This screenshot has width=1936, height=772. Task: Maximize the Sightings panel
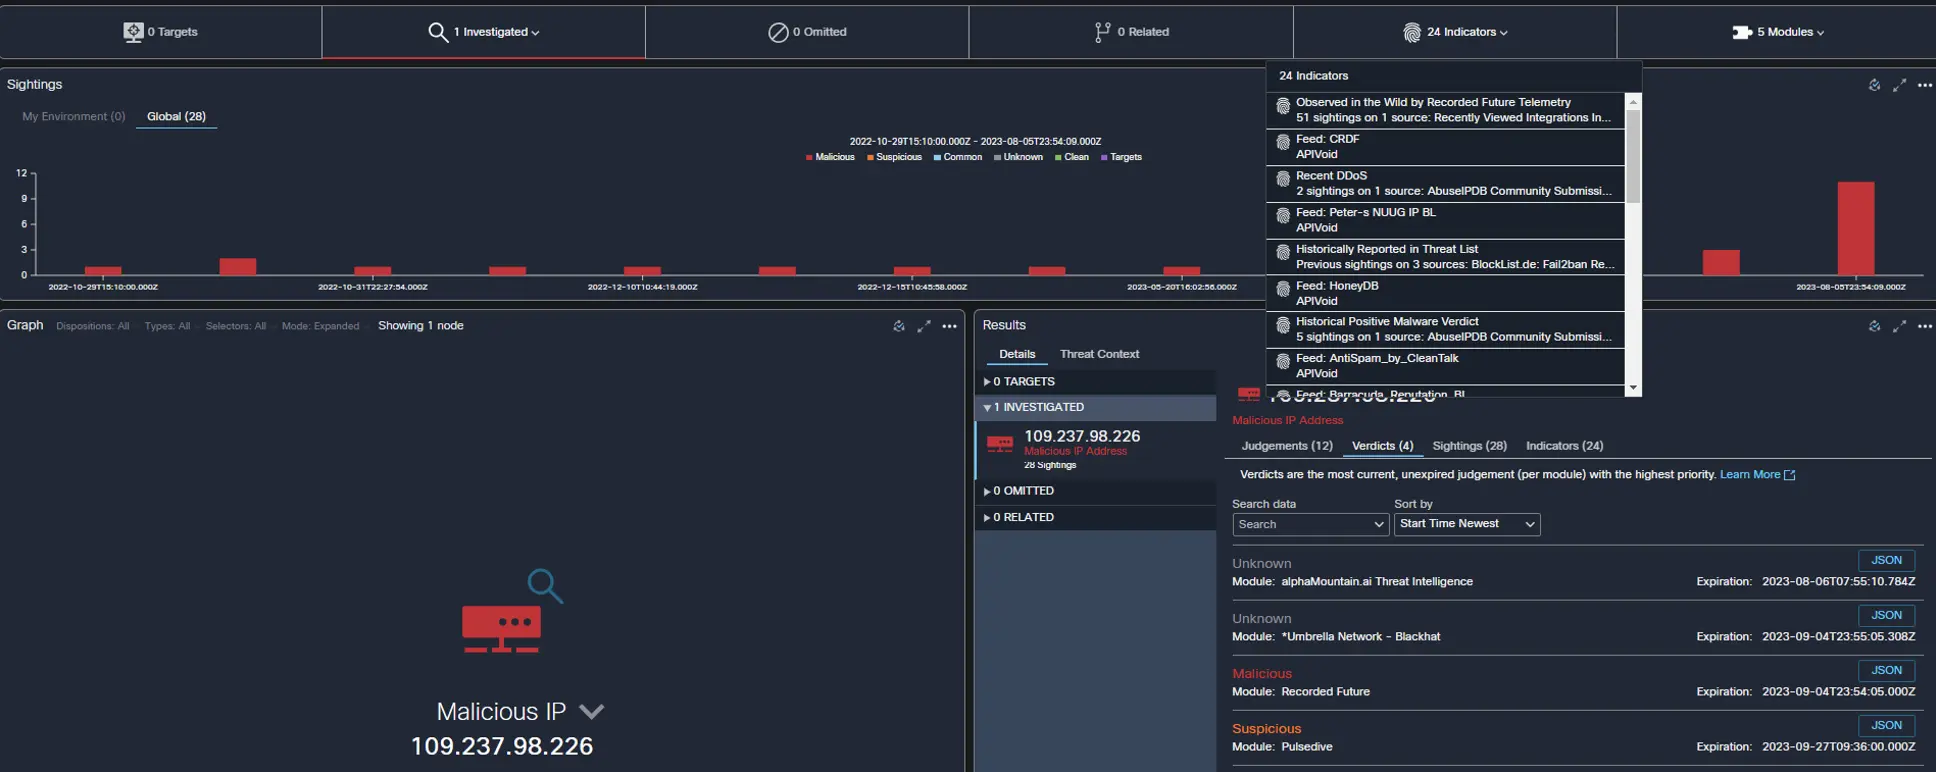pyautogui.click(x=1899, y=85)
